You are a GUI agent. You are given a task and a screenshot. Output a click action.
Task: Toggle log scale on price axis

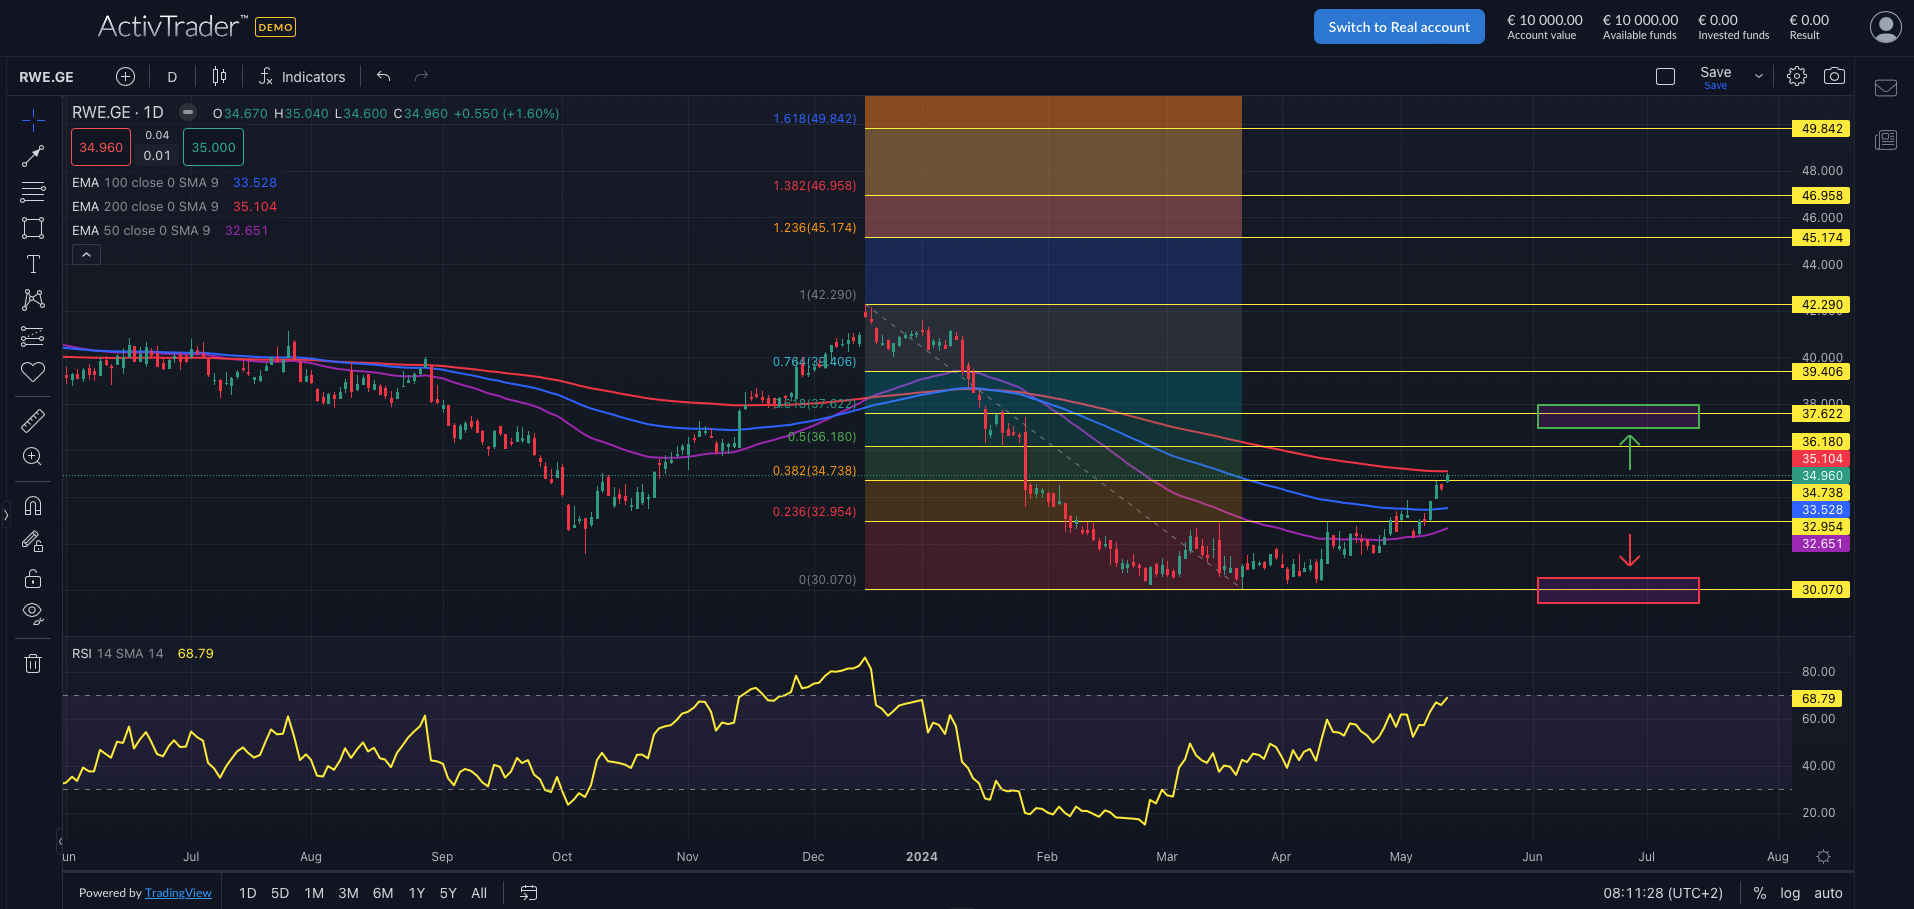(1790, 893)
